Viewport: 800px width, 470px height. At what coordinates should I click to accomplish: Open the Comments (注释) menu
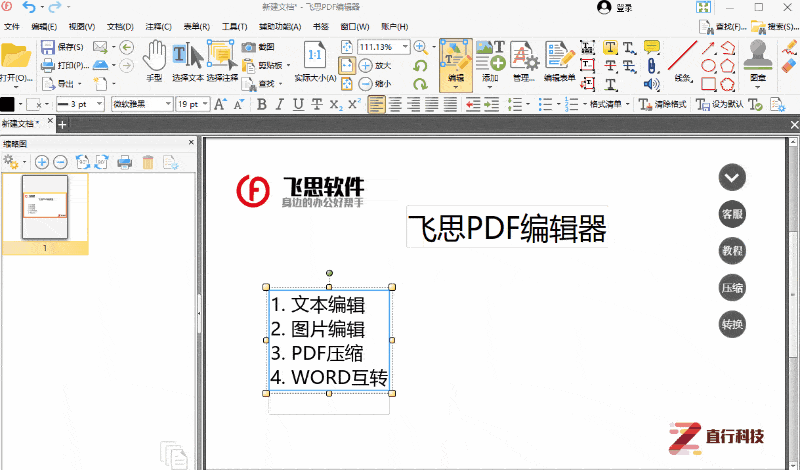[158, 27]
